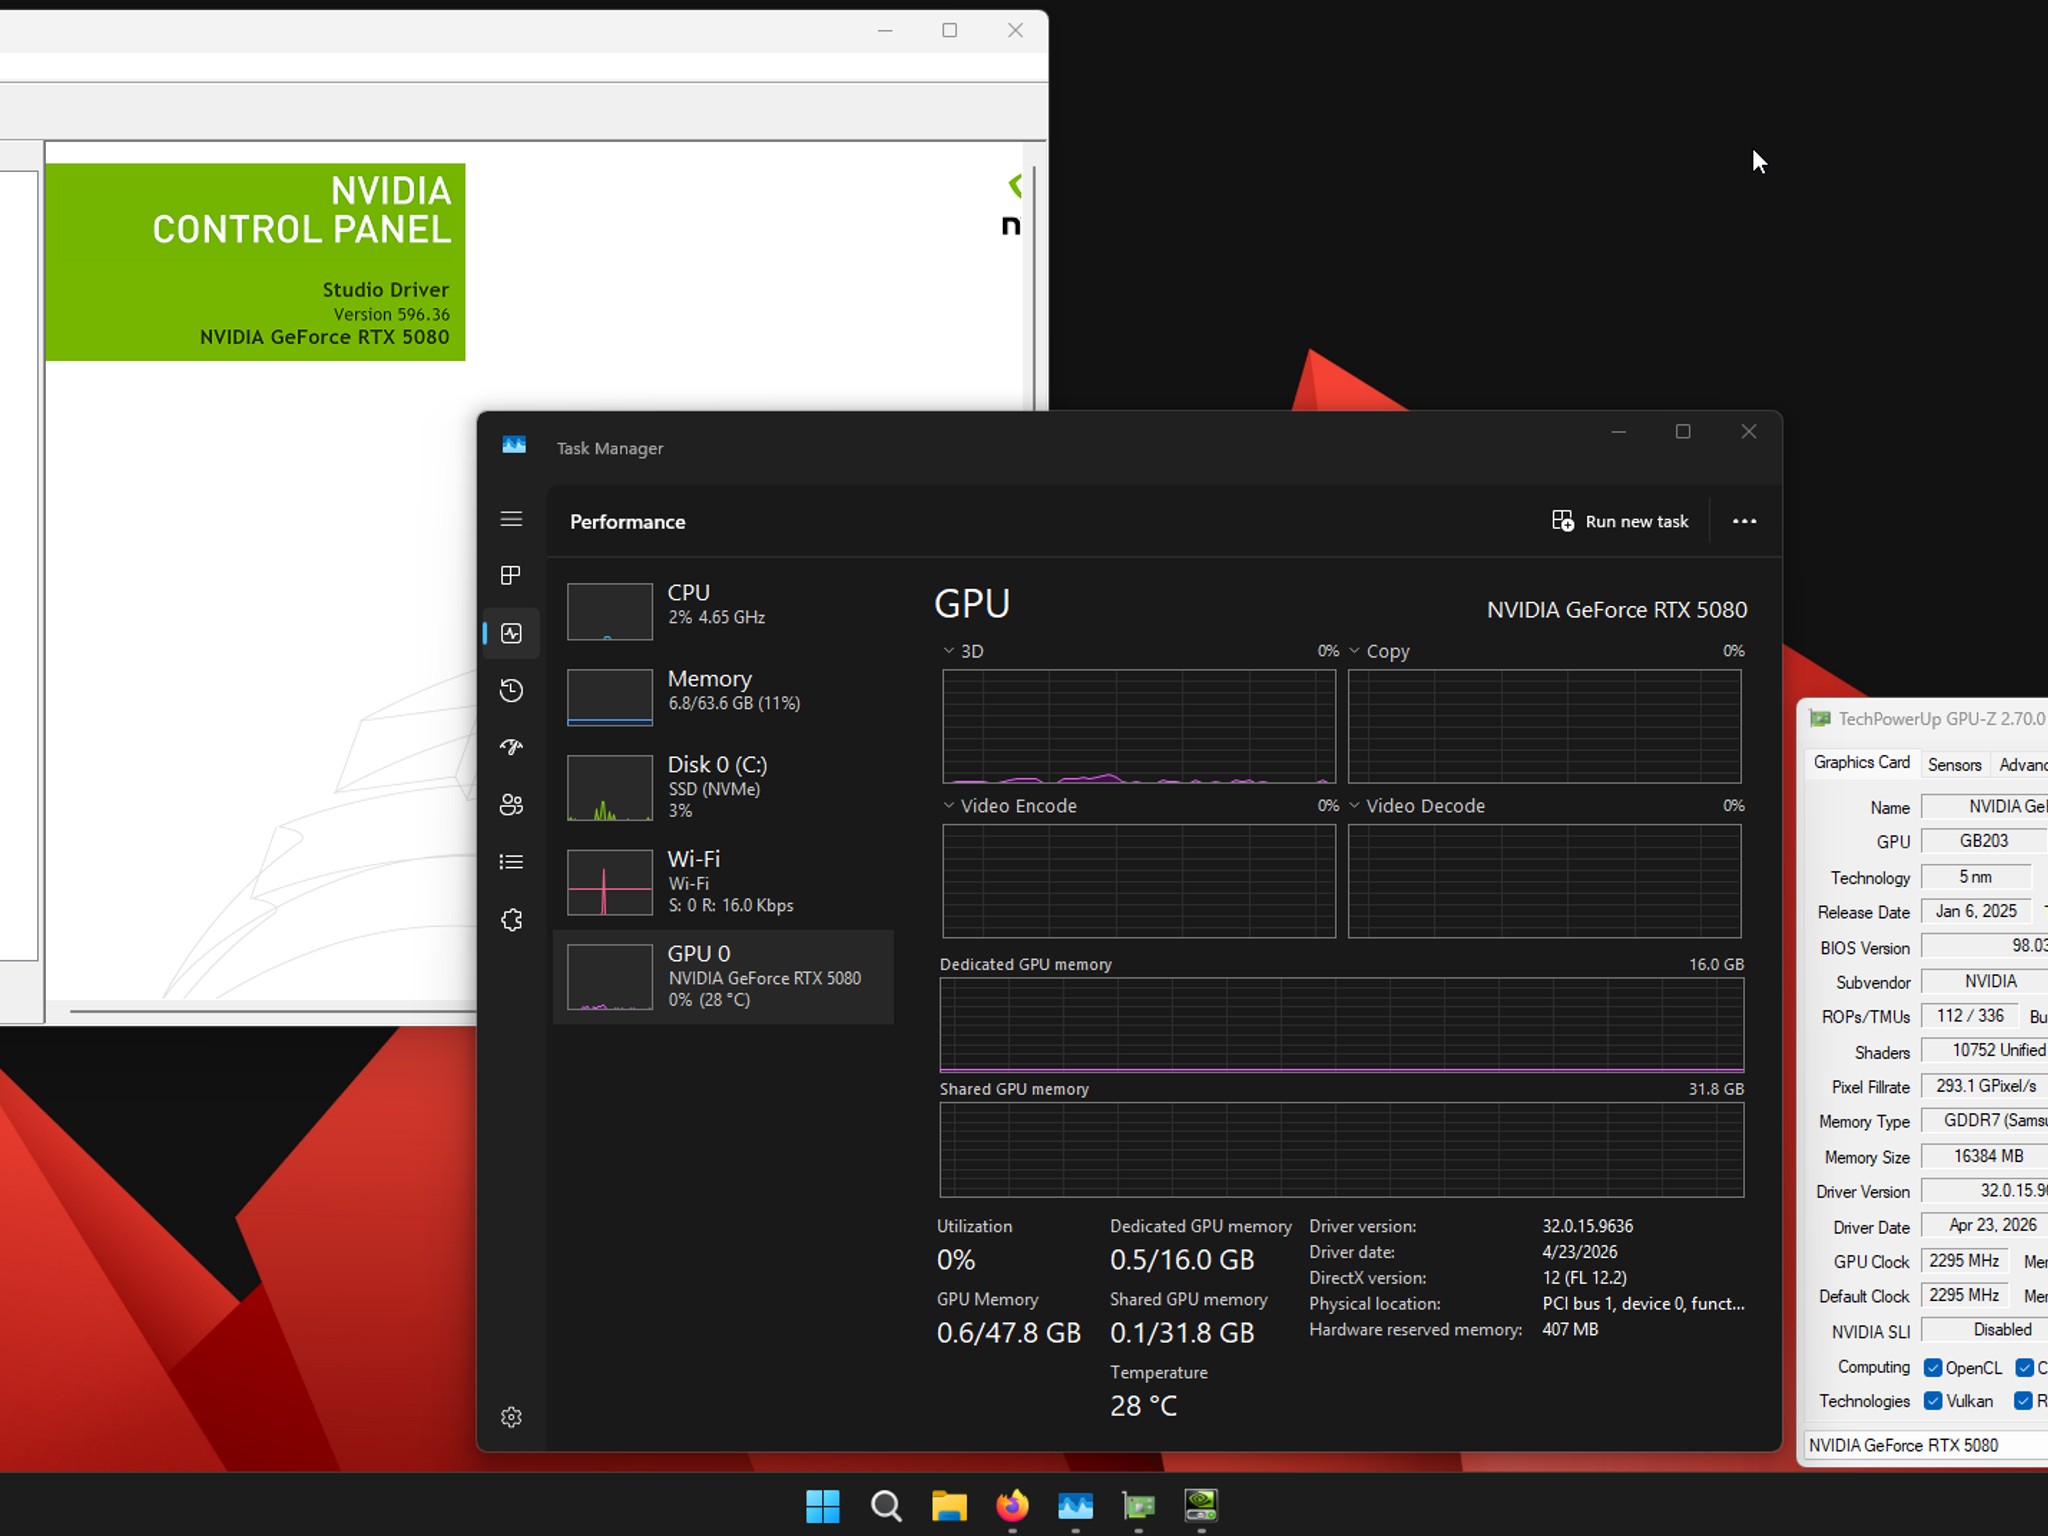Click the Utilization 0% value

click(x=956, y=1260)
